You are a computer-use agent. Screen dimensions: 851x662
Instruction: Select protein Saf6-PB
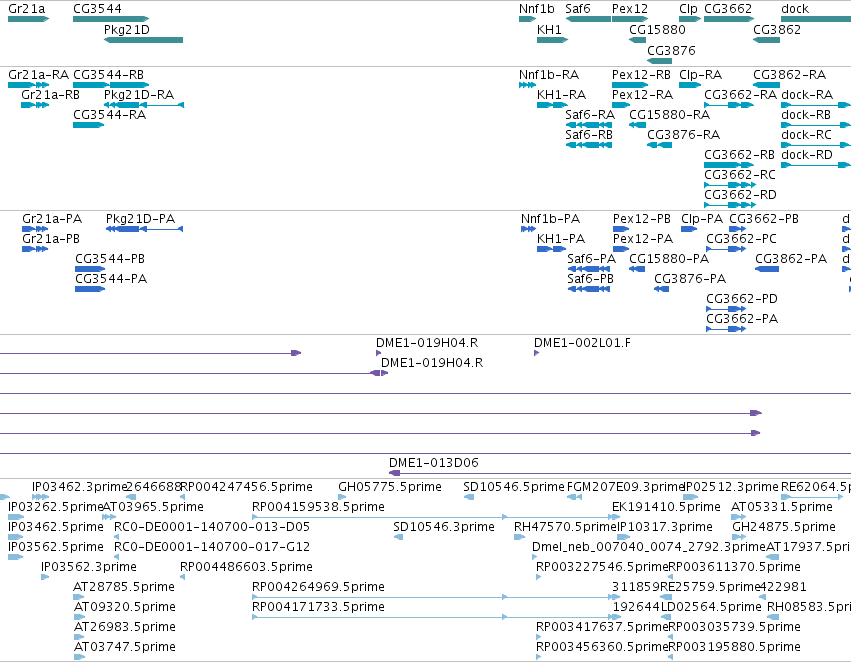click(x=589, y=289)
